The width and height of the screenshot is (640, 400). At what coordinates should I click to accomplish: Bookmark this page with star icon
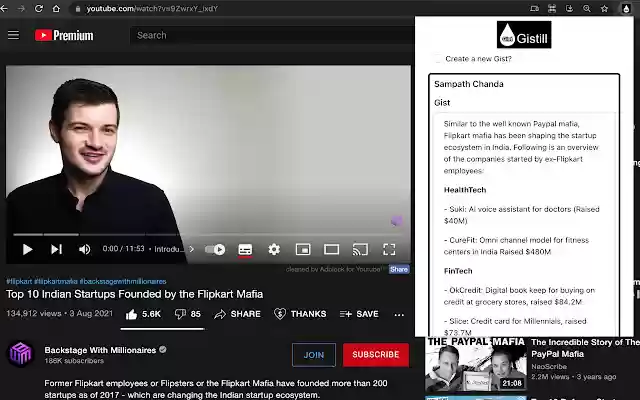coord(604,9)
